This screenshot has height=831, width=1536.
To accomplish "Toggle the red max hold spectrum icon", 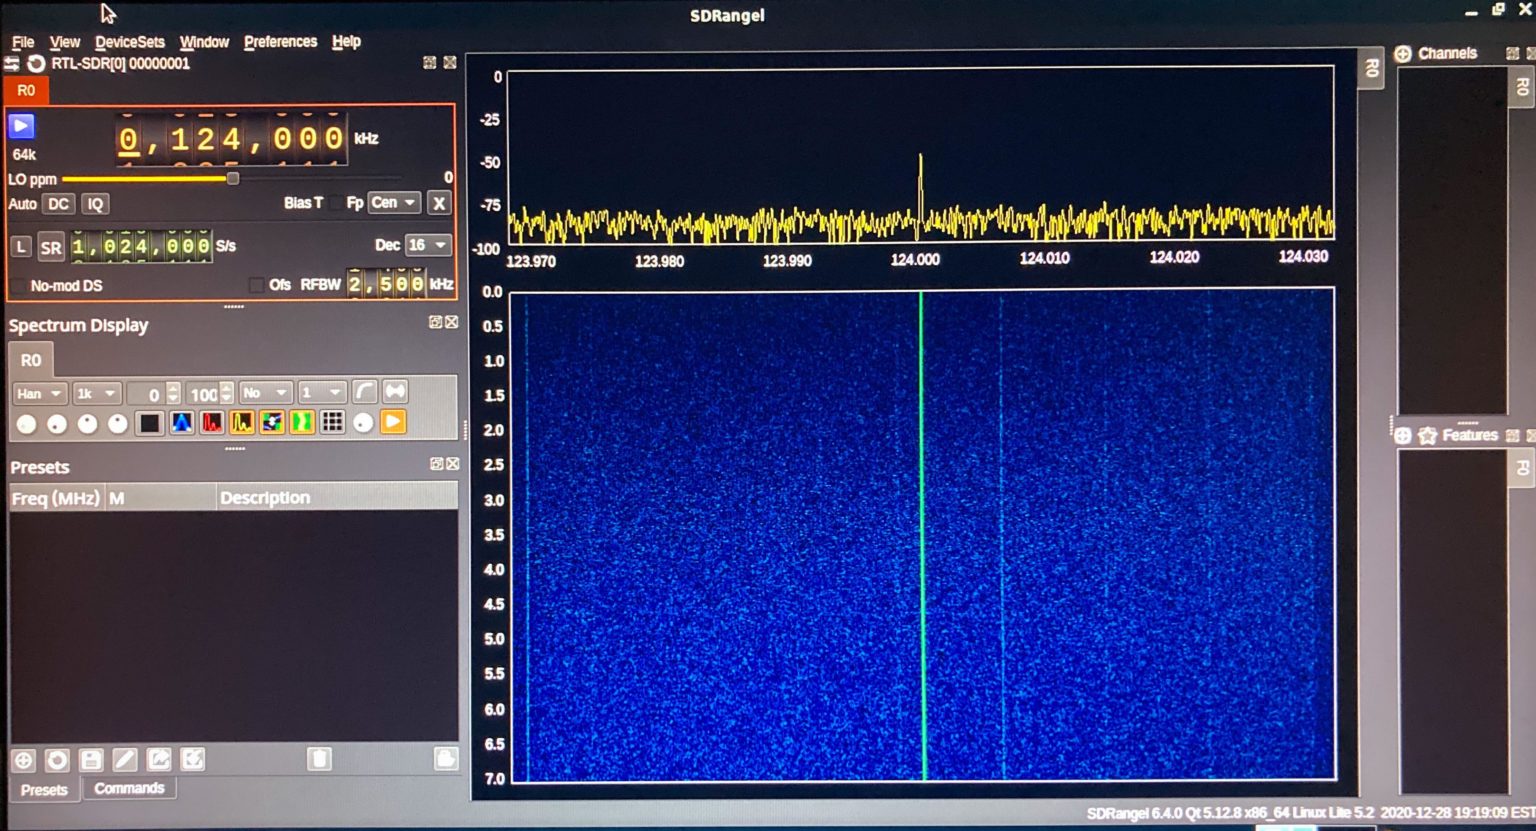I will point(212,423).
